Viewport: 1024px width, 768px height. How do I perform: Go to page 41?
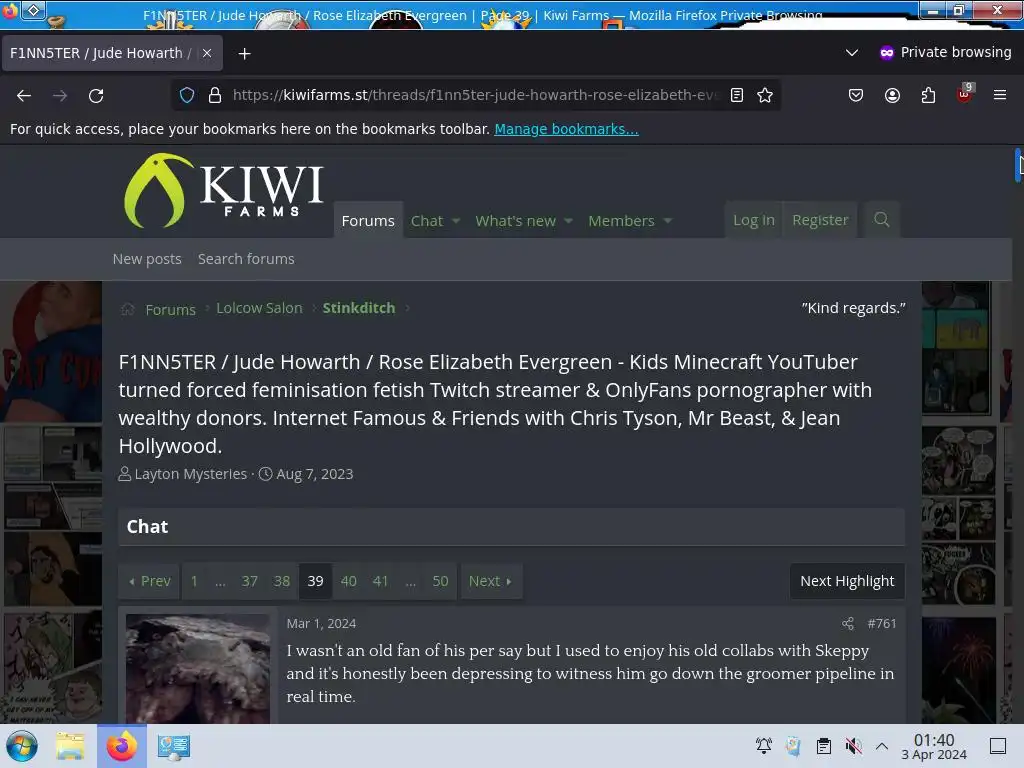[380, 581]
